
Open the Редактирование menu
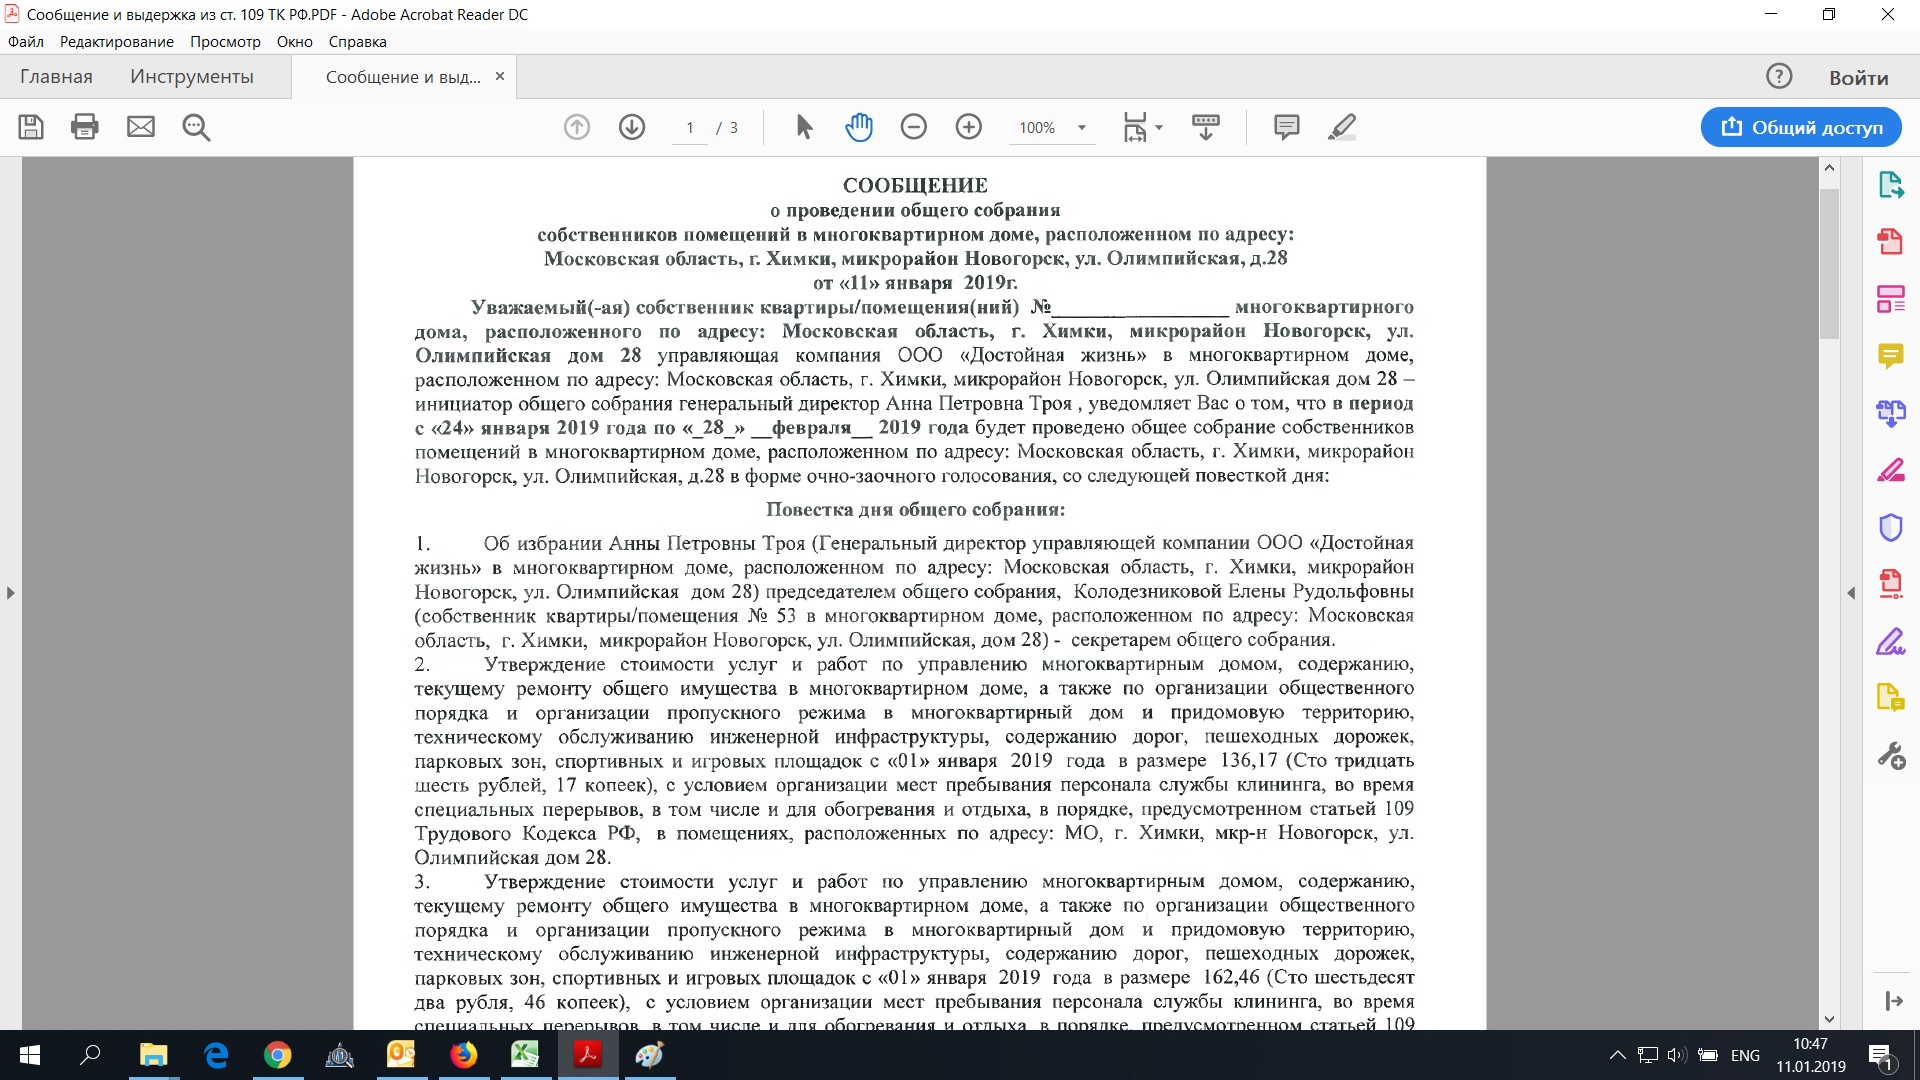click(x=116, y=42)
